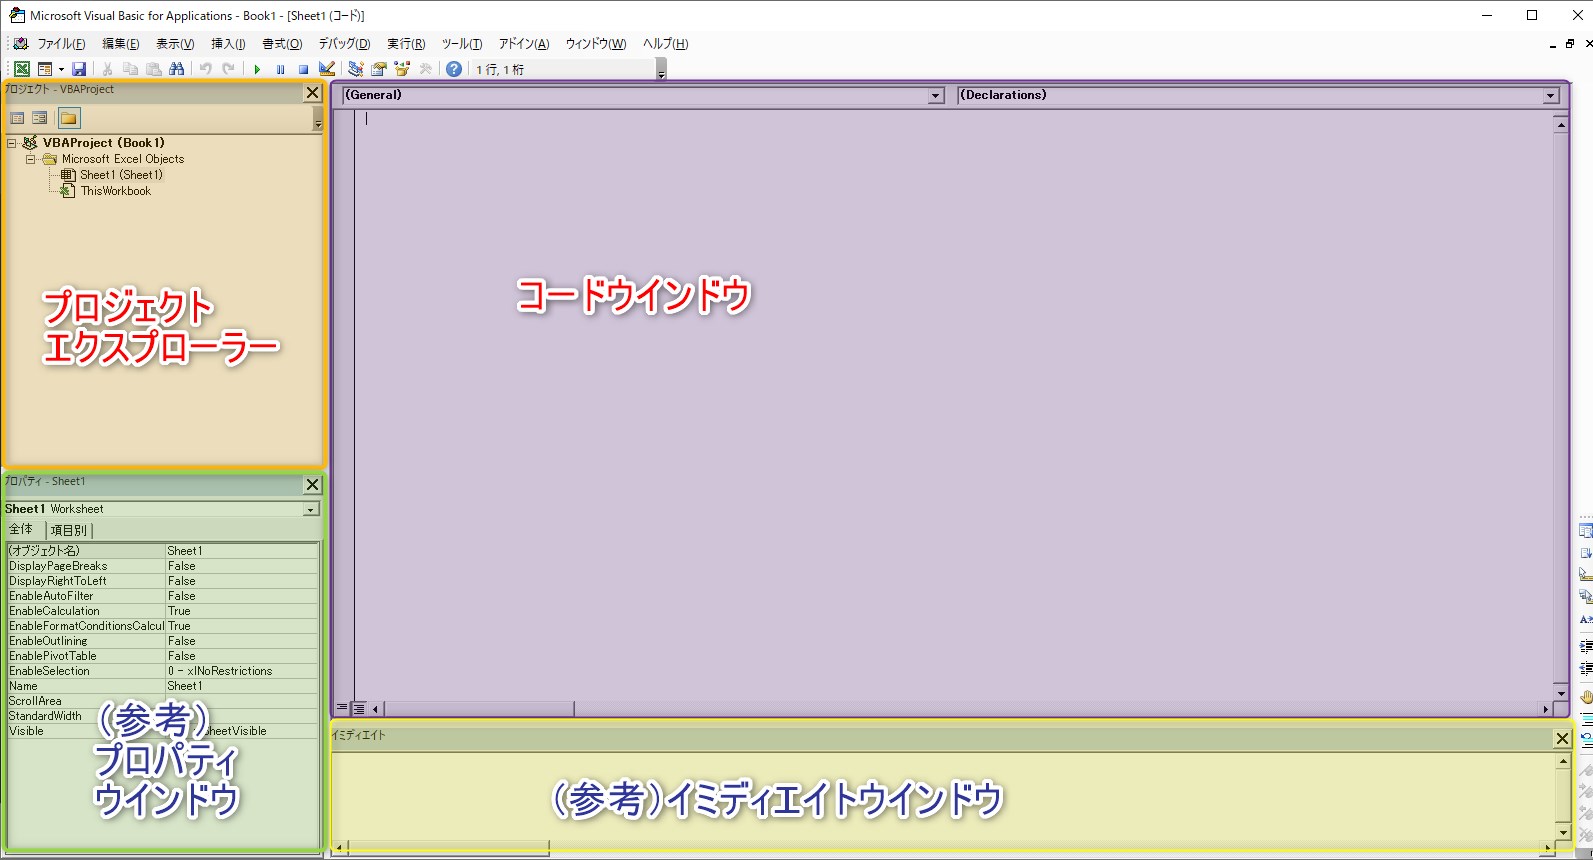Close the Project Explorer pane
This screenshot has width=1593, height=860.
click(x=312, y=92)
